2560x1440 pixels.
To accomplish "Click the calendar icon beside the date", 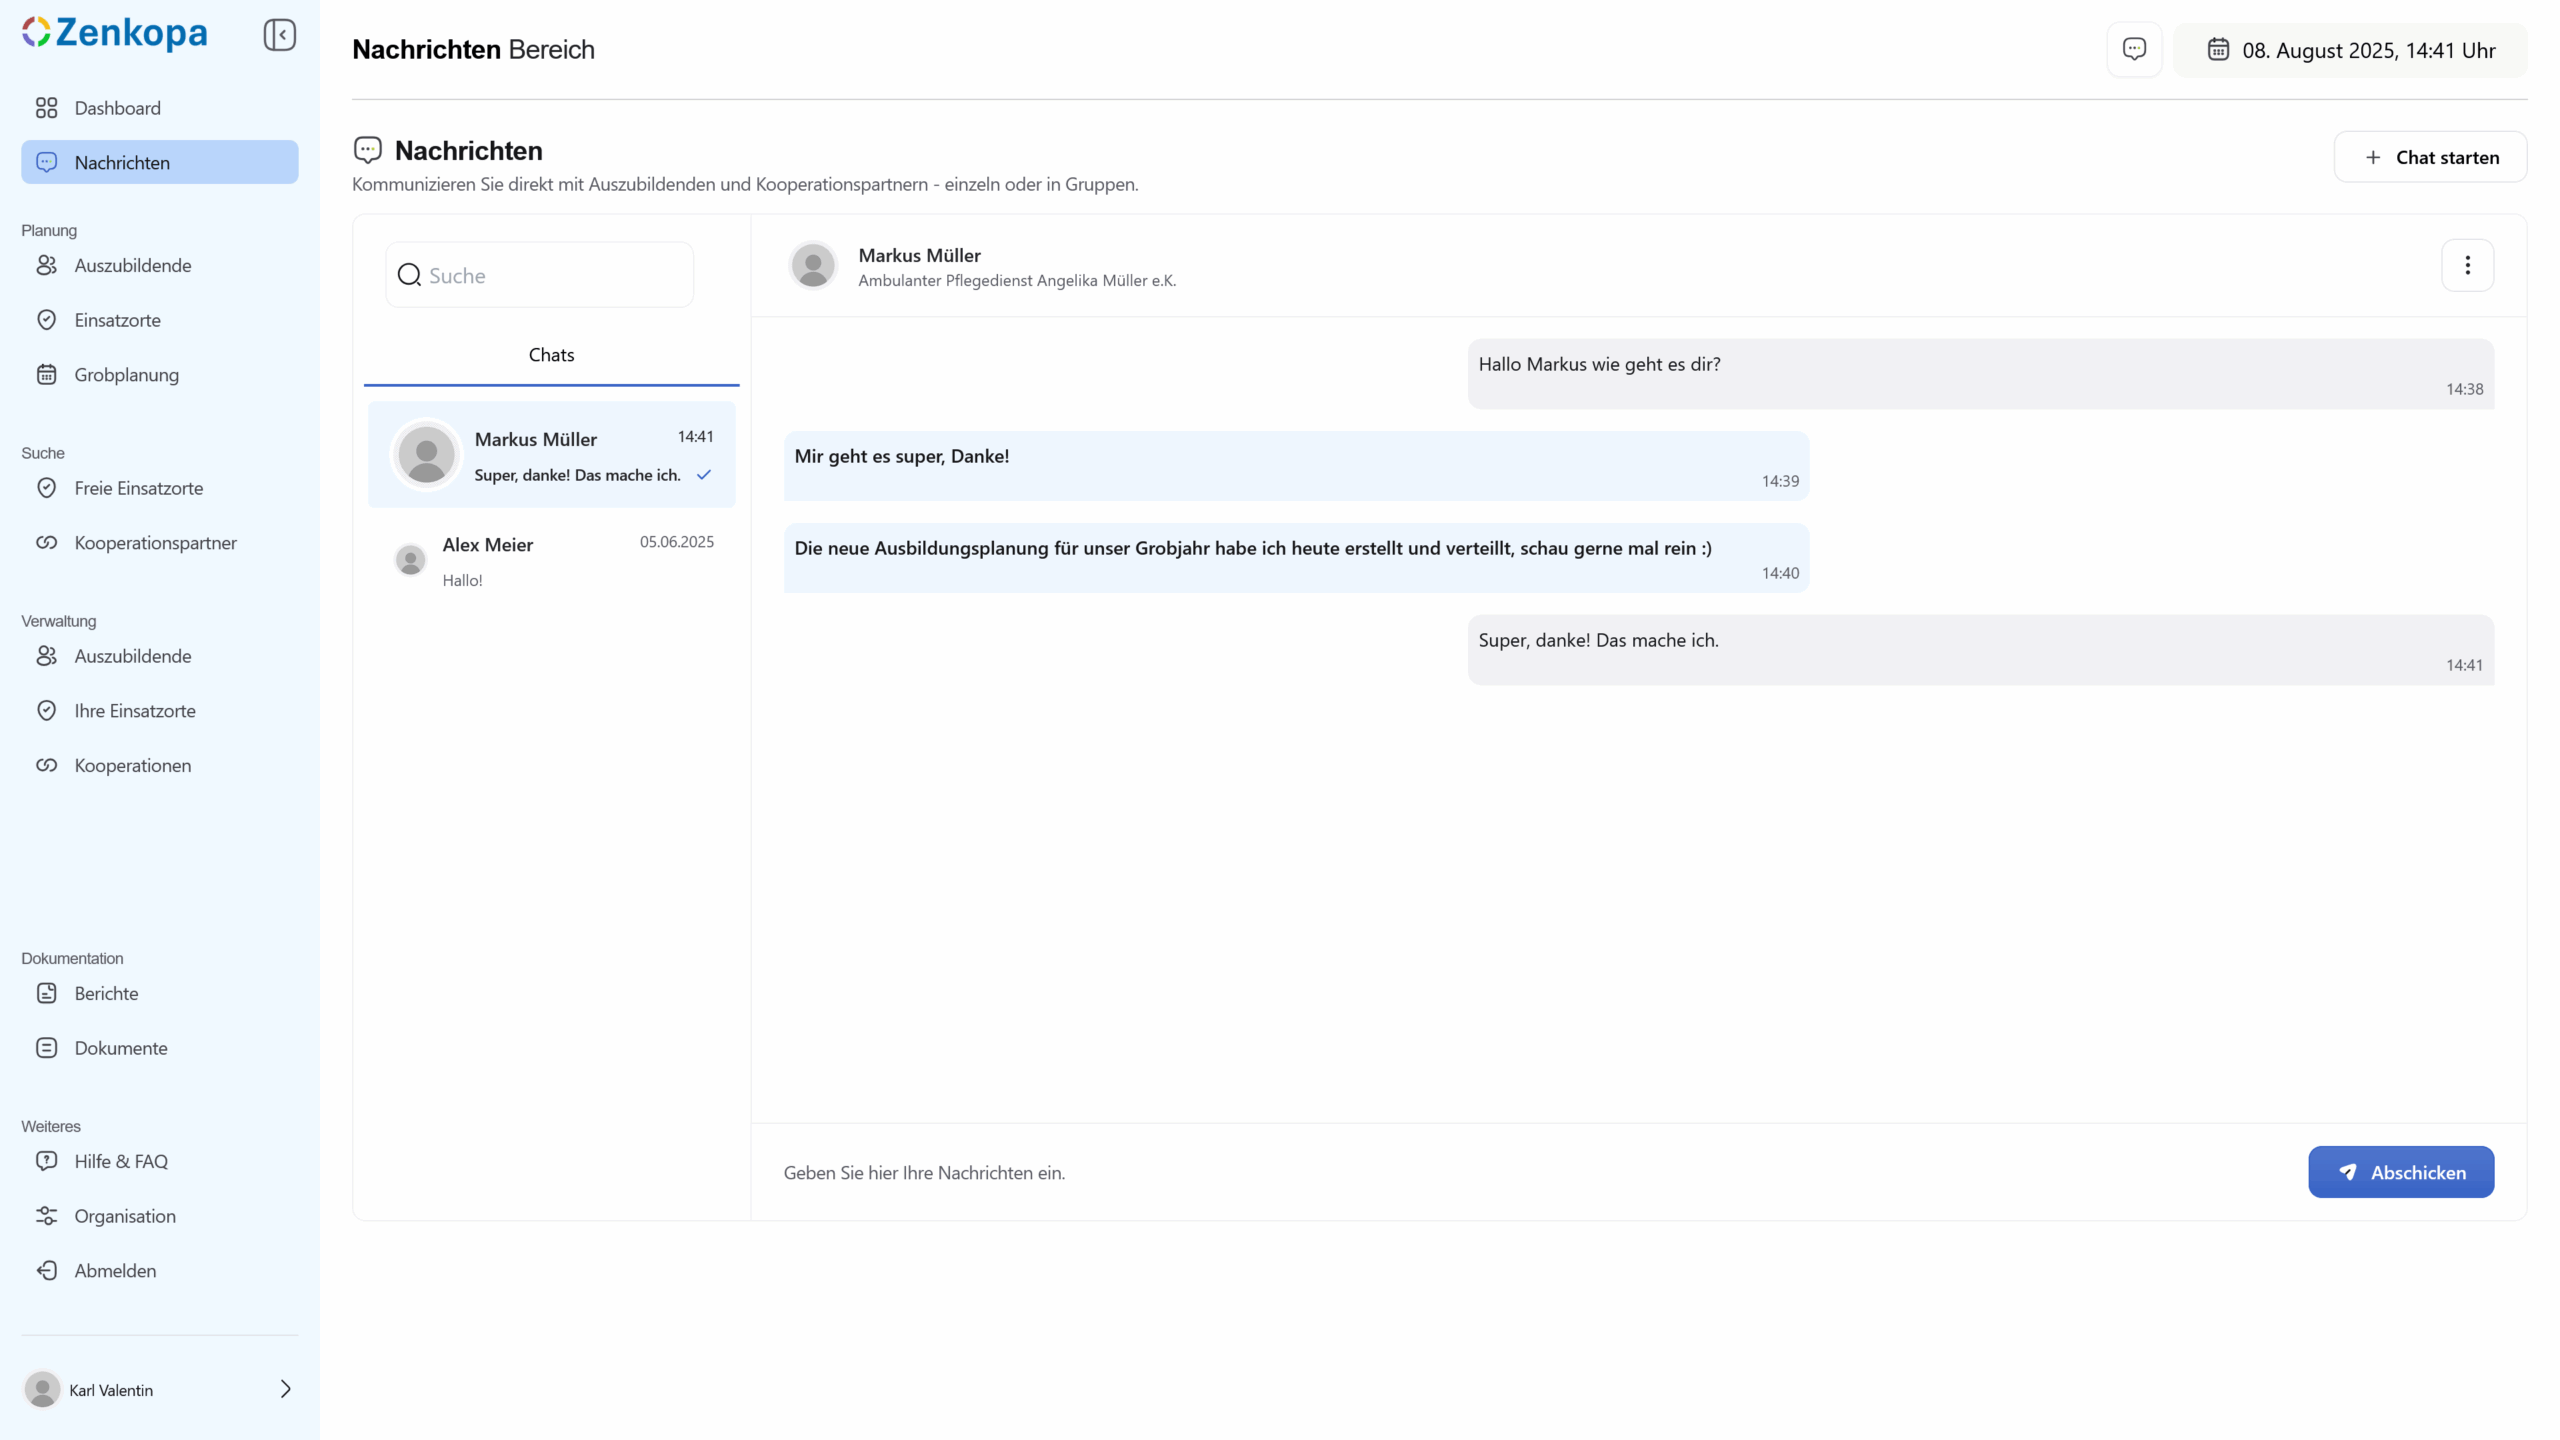I will coord(2218,49).
